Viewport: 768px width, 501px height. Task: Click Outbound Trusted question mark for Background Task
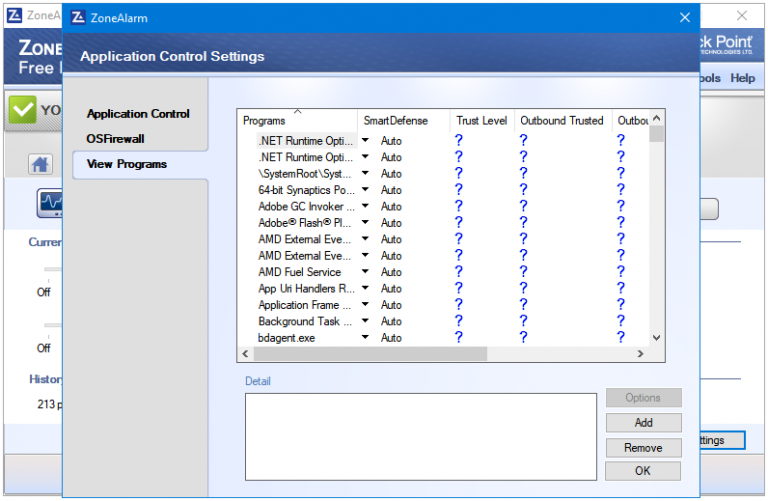pyautogui.click(x=523, y=321)
